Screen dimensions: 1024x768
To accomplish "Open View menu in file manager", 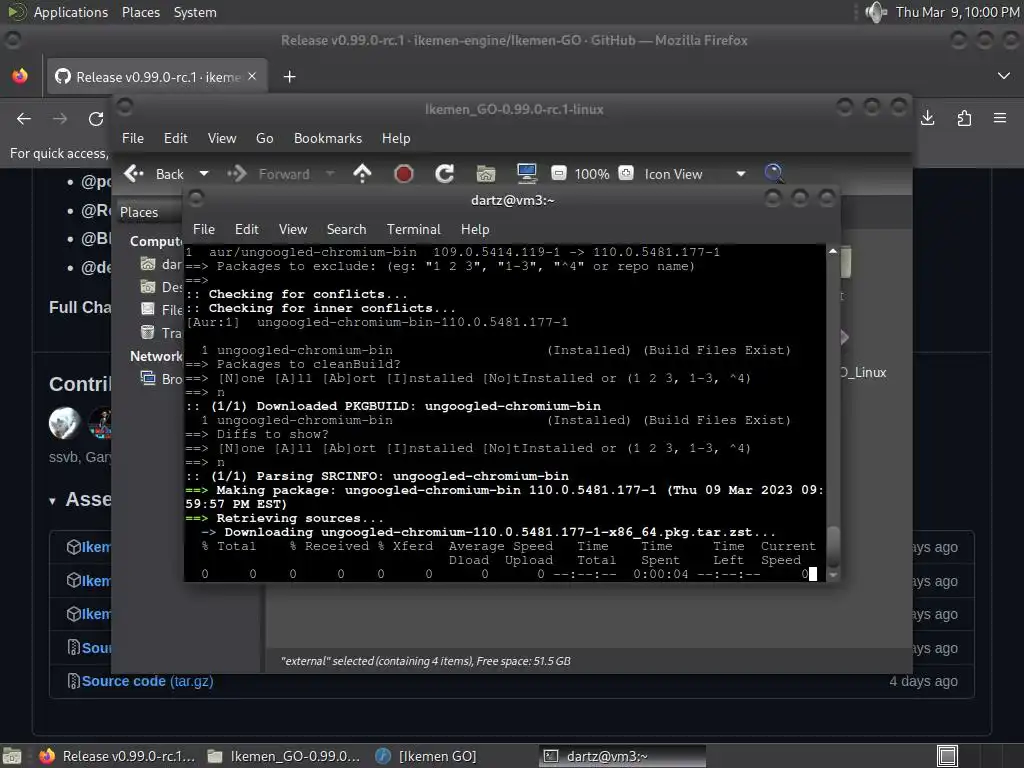I will (x=221, y=138).
